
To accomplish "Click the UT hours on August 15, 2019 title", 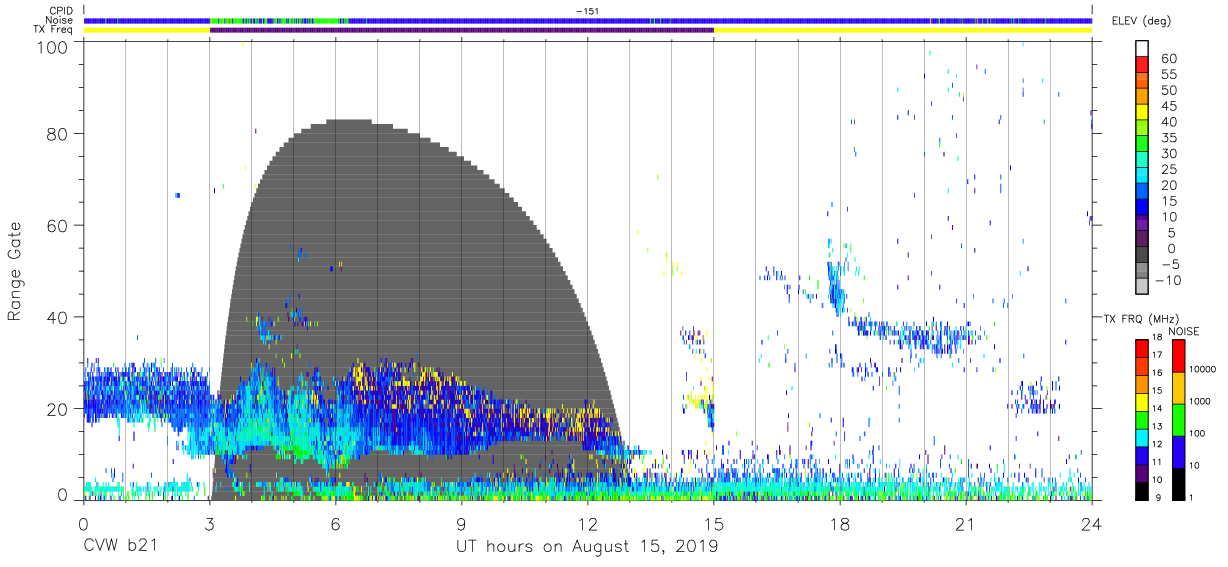I will [587, 548].
